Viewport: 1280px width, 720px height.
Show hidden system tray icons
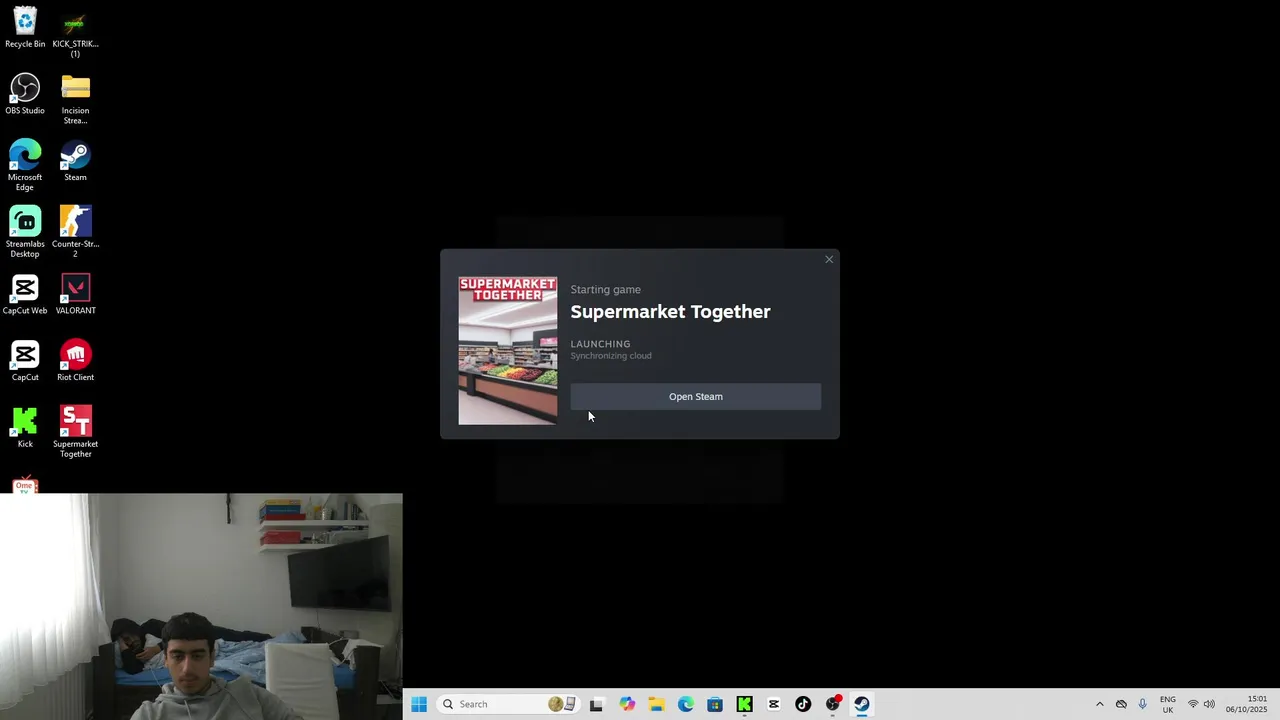click(1100, 704)
